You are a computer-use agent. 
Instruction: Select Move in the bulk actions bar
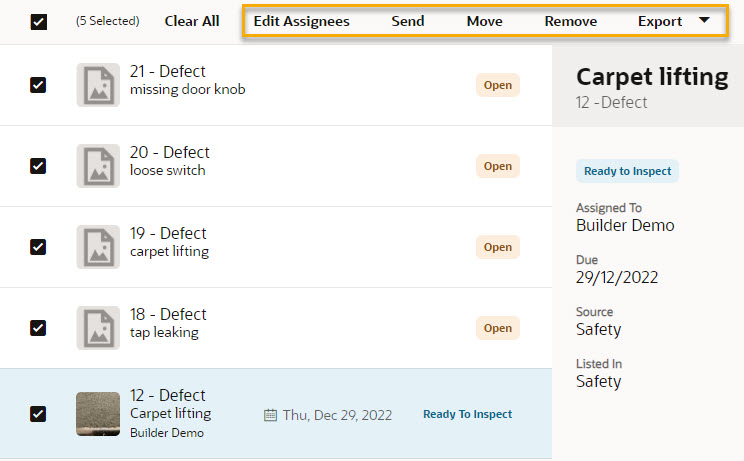click(x=484, y=21)
